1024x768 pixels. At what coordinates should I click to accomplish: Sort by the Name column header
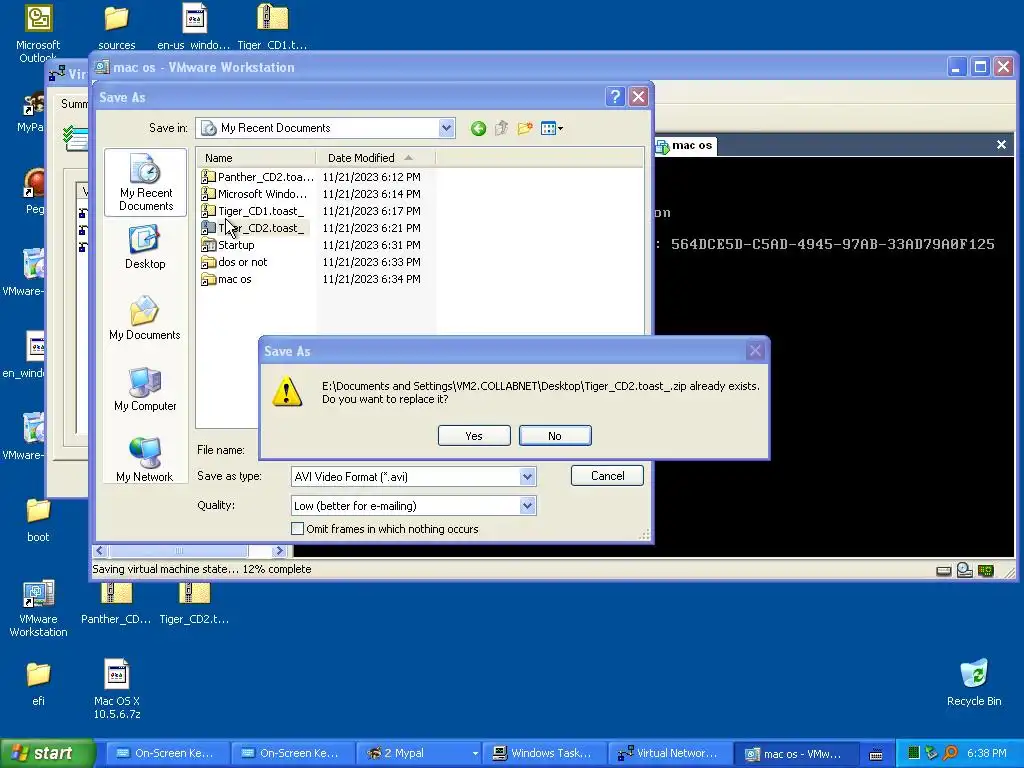coord(256,158)
